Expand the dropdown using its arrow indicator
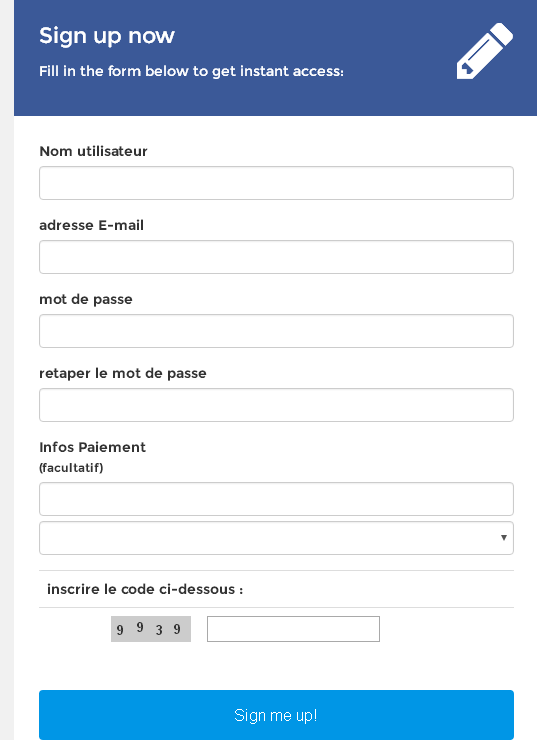 503,538
